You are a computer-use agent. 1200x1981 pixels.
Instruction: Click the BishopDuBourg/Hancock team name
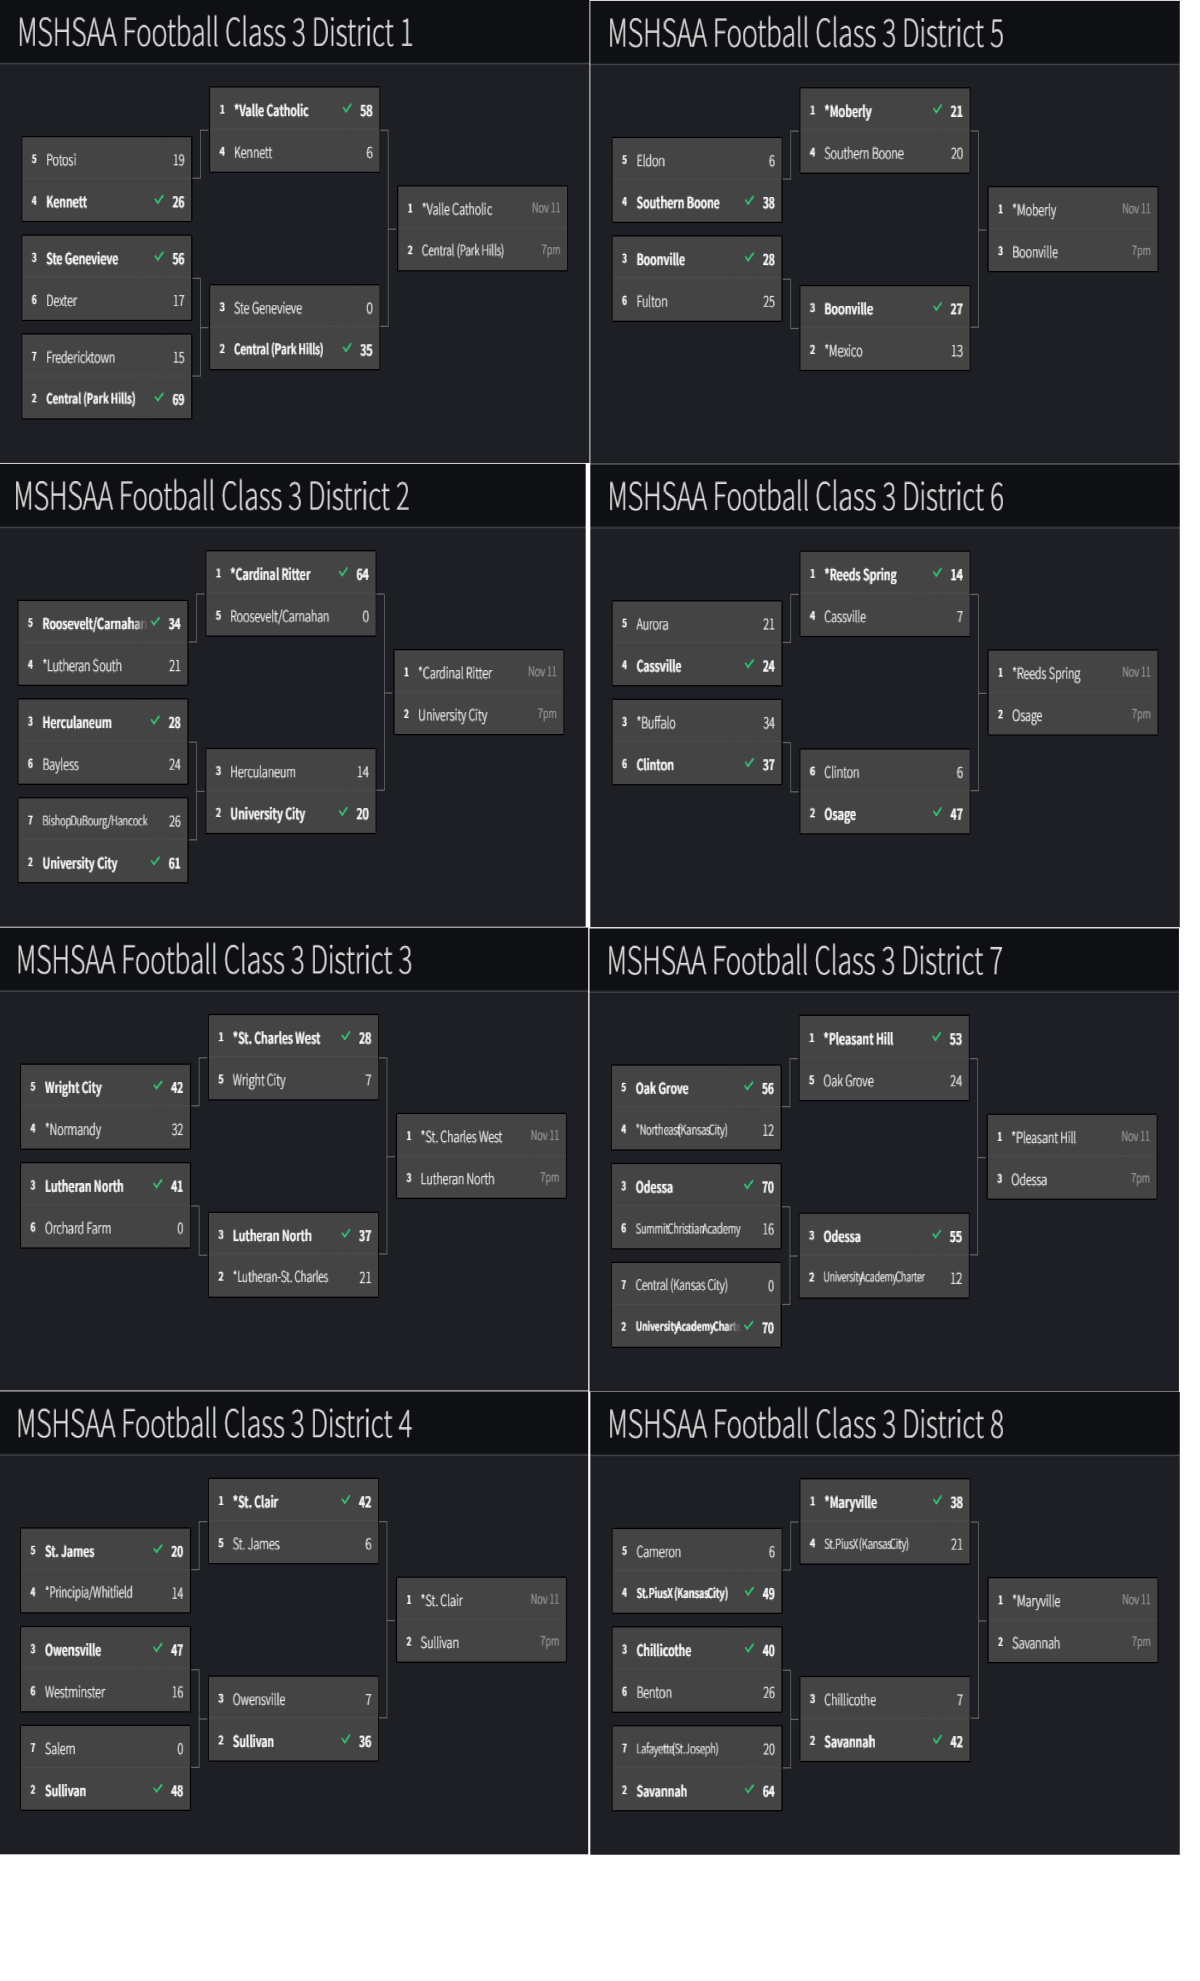point(95,821)
